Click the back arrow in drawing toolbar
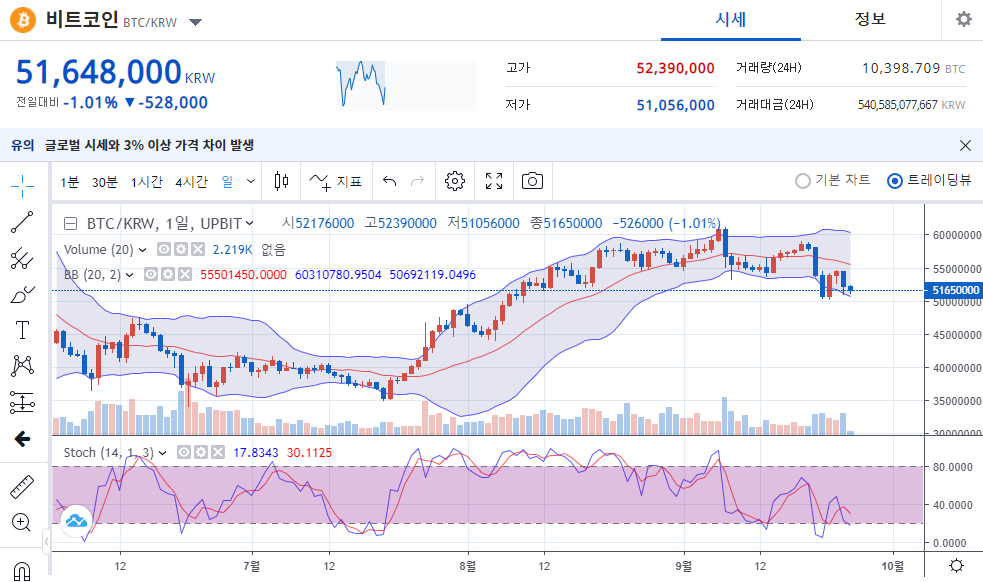This screenshot has height=582, width=983. 23,439
